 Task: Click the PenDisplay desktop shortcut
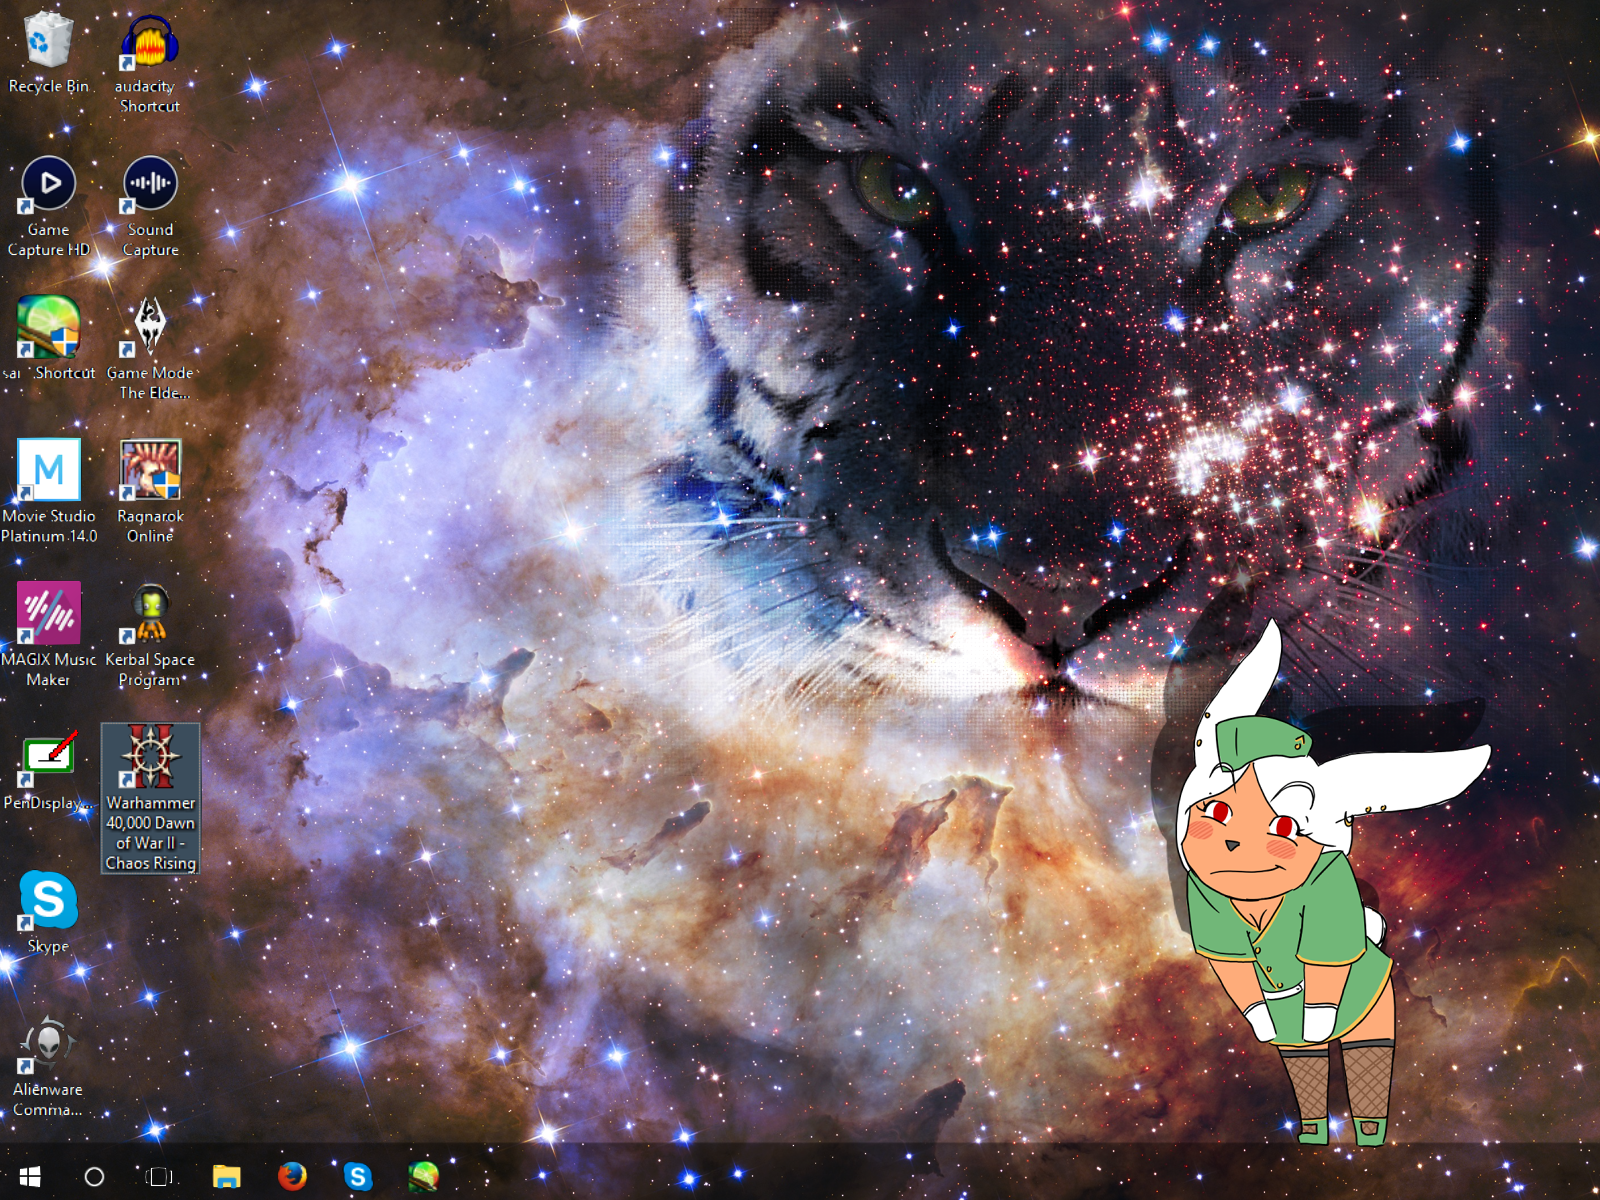click(x=48, y=757)
